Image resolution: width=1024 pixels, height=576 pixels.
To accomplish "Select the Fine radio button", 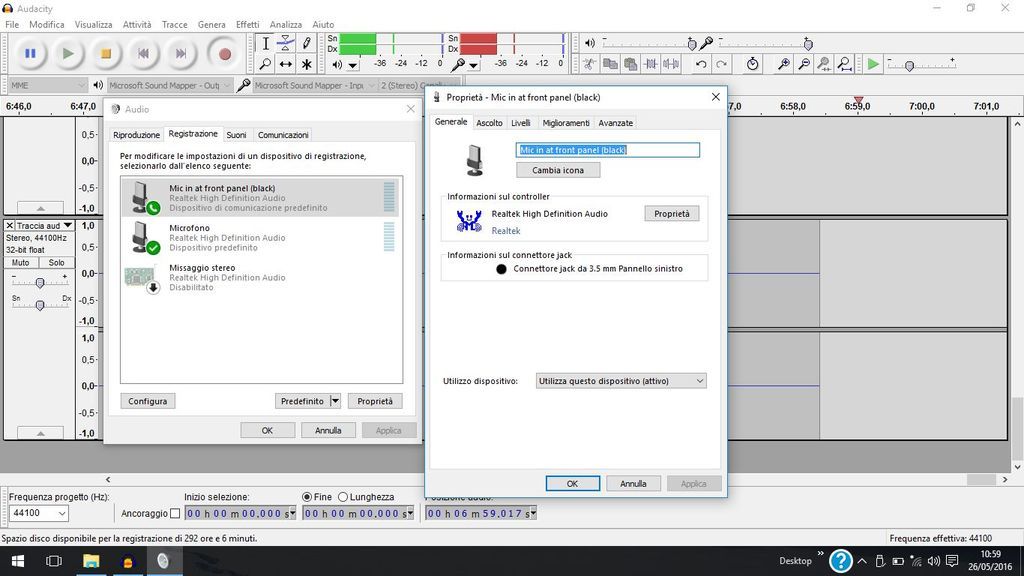I will pyautogui.click(x=307, y=497).
